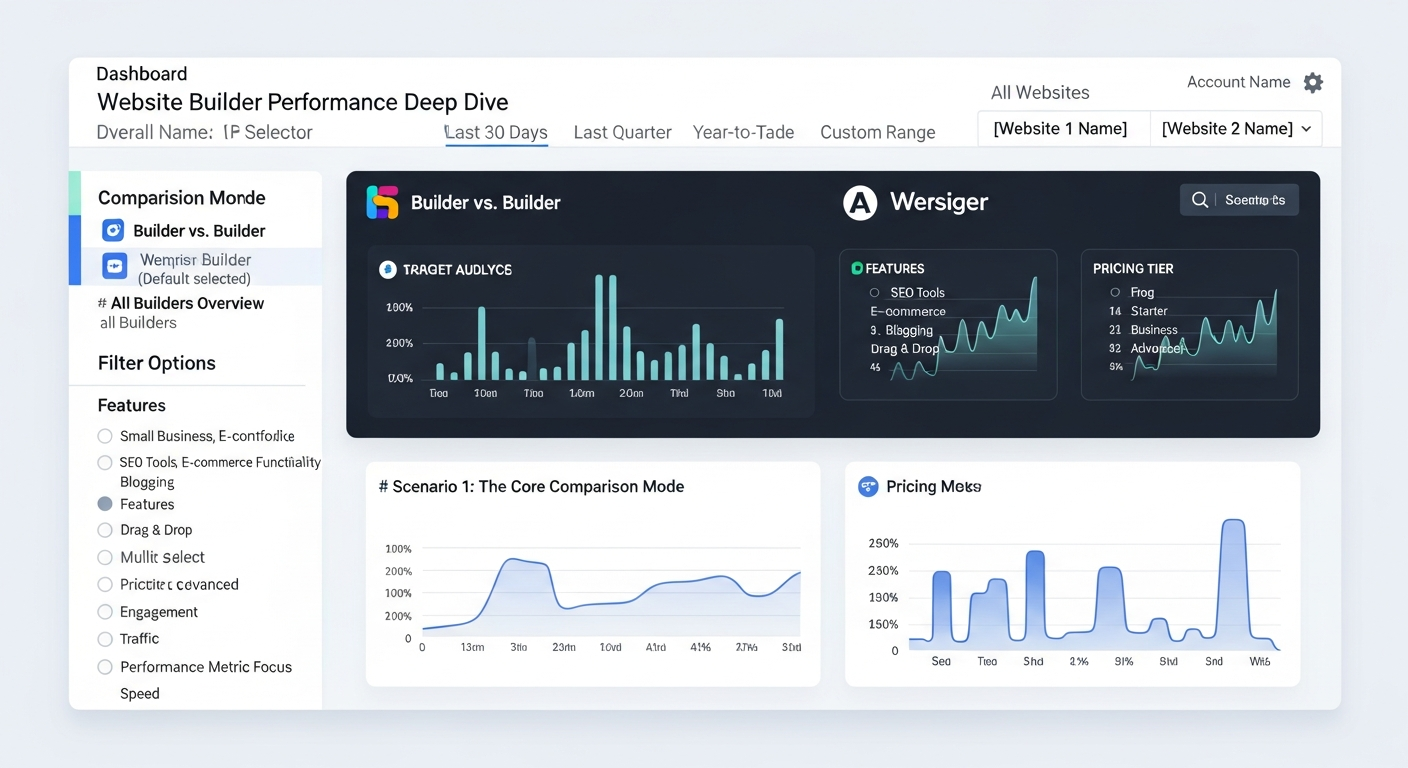The height and width of the screenshot is (768, 1408).
Task: Click the Account Name link
Action: pyautogui.click(x=1239, y=82)
